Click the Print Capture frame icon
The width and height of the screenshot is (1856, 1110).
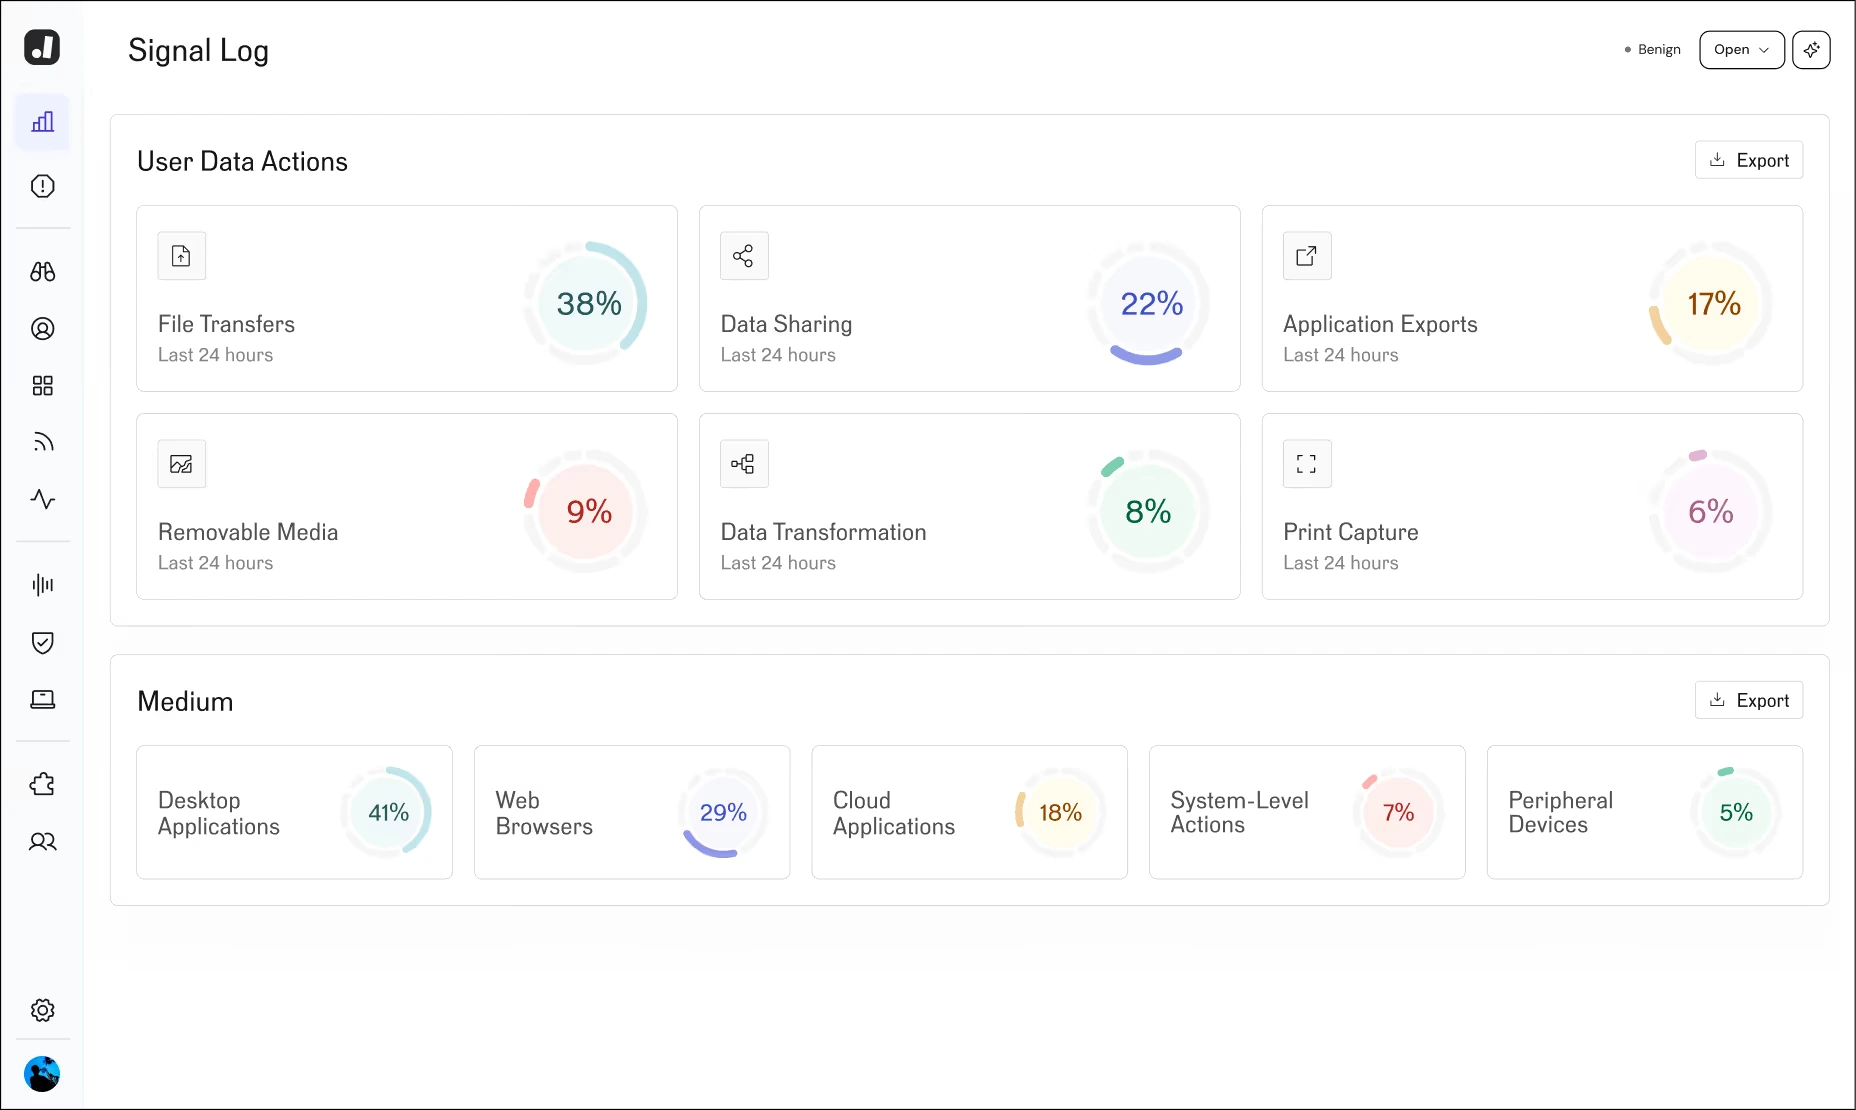coord(1307,464)
